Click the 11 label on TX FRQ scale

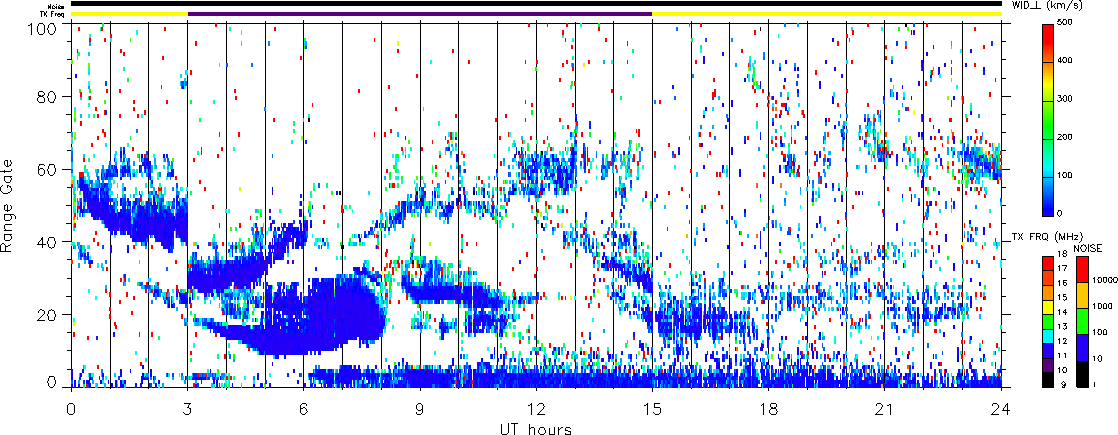(1062, 356)
